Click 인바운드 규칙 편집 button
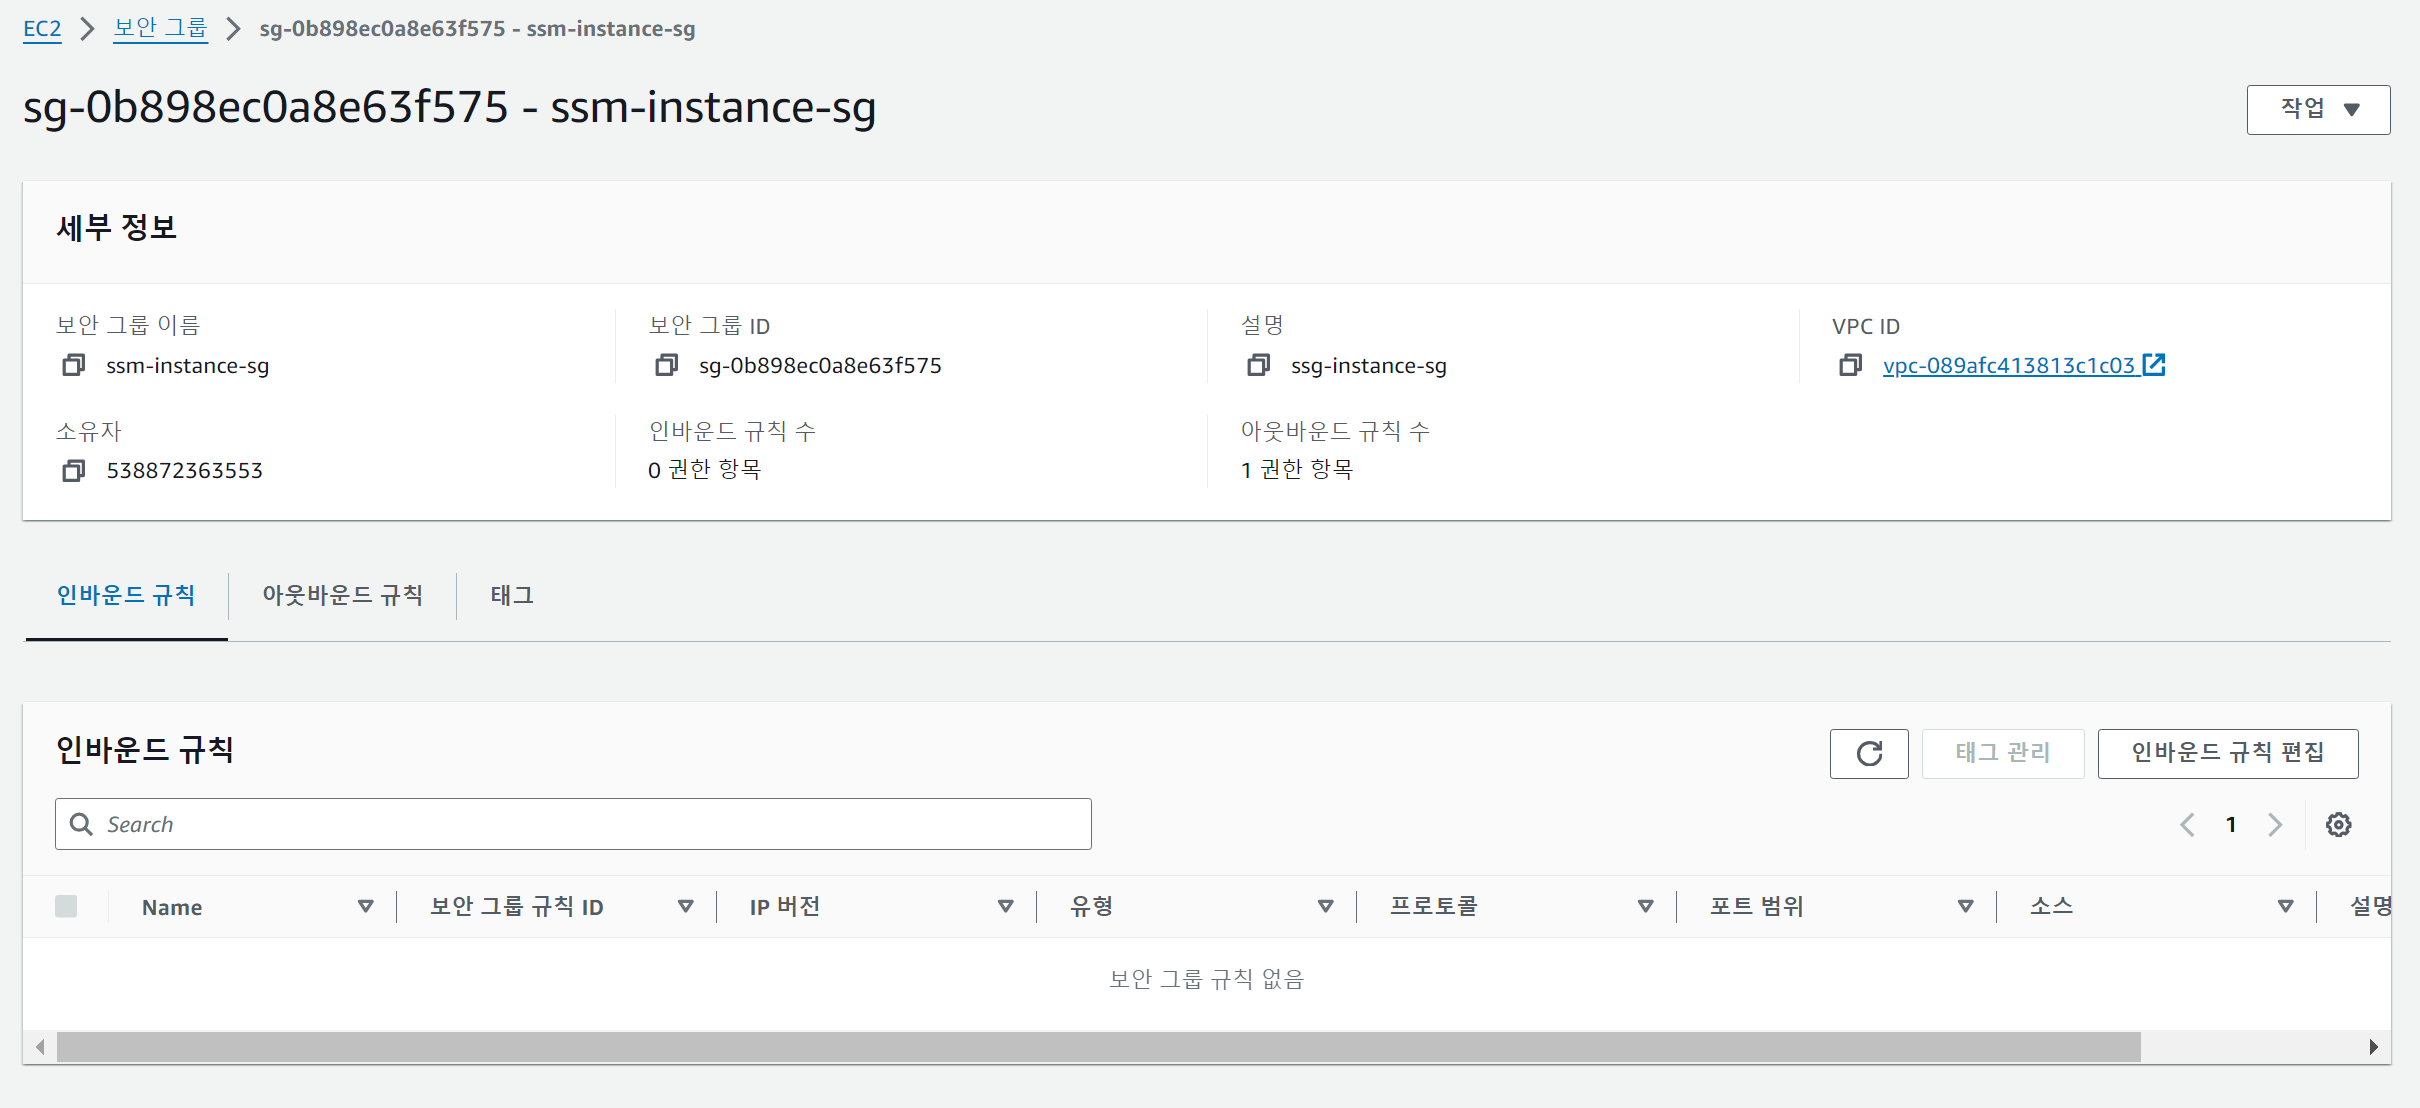This screenshot has width=2420, height=1108. click(x=2227, y=754)
